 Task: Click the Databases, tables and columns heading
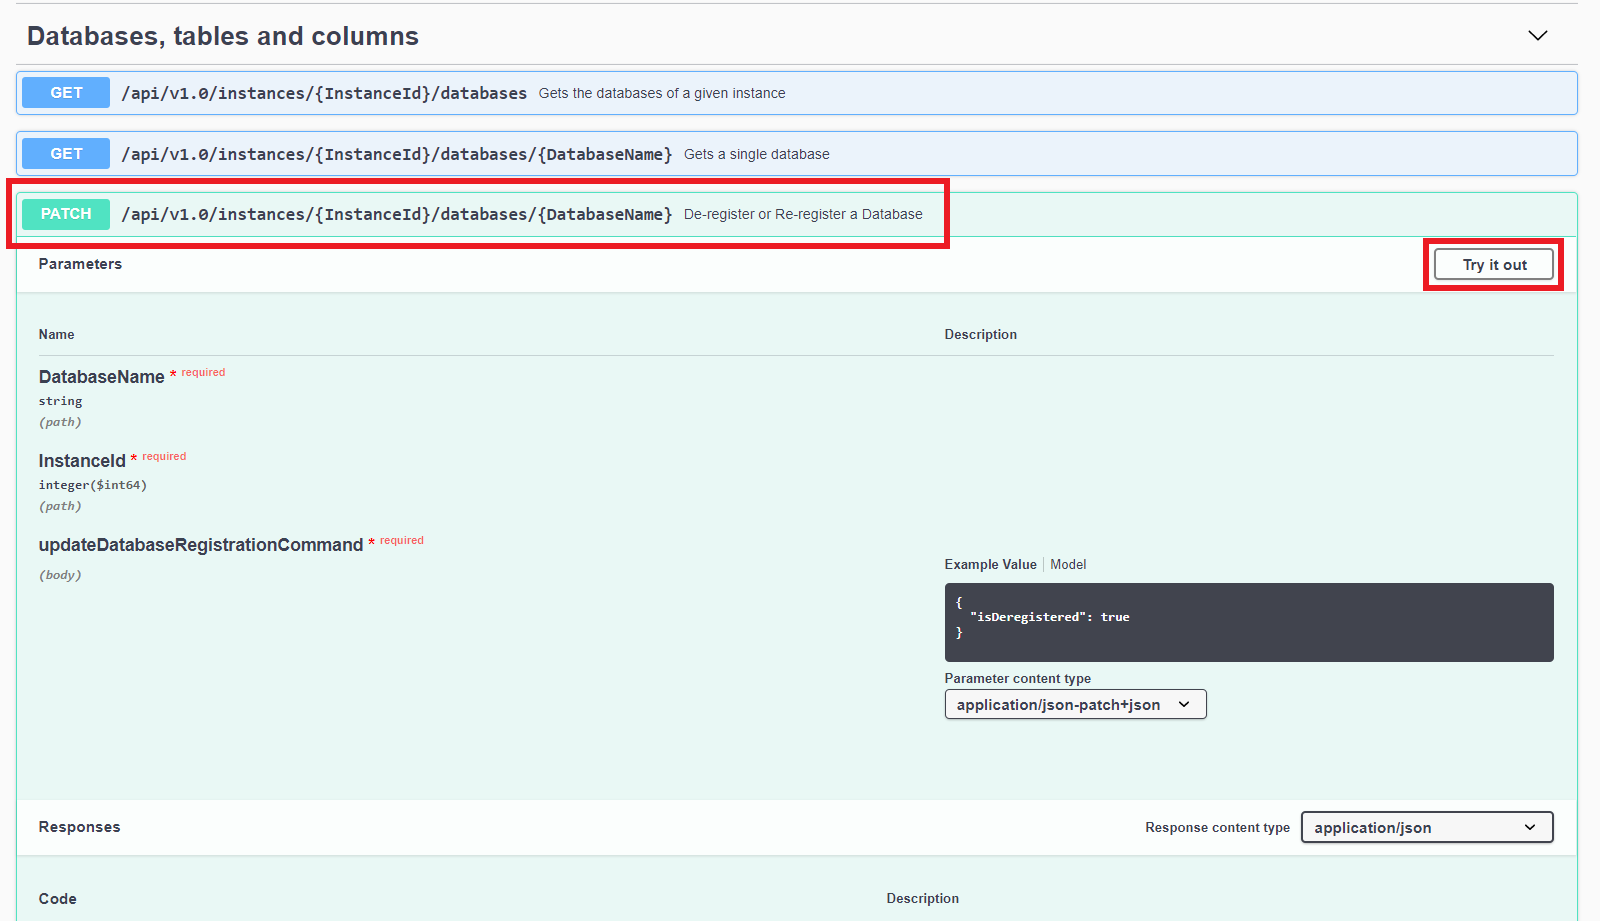[223, 36]
